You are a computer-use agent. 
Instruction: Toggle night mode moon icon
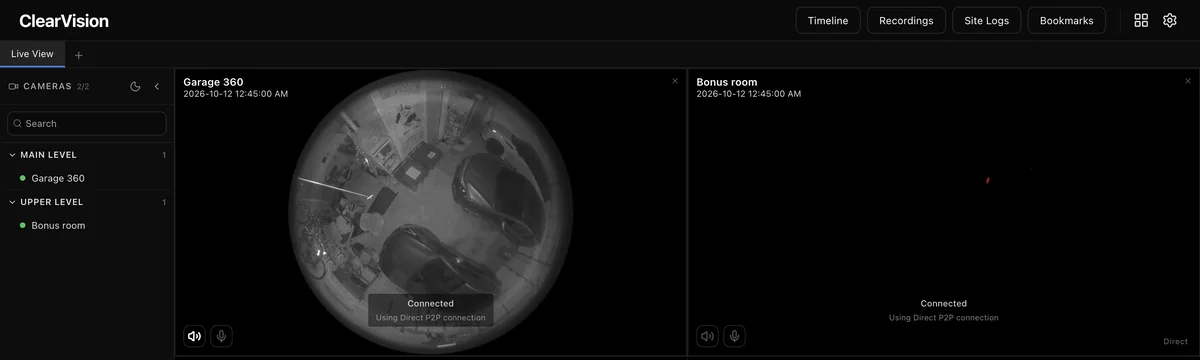(135, 87)
